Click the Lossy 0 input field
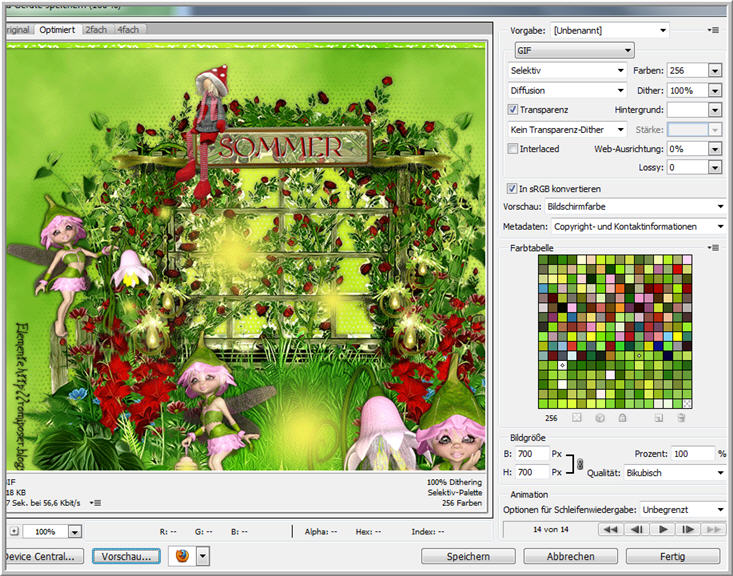This screenshot has width=733, height=576. [687, 167]
